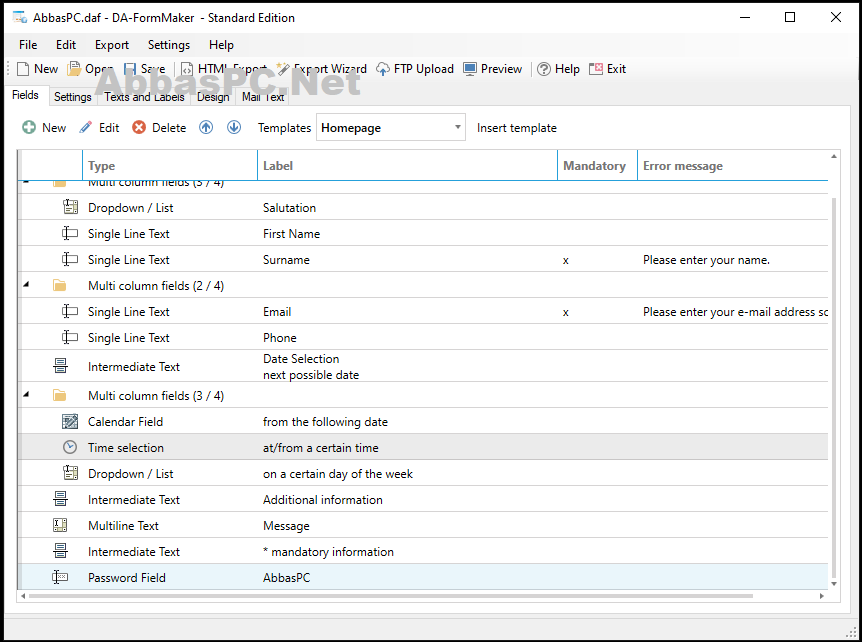
Task: Click the Edit field button
Action: coord(100,128)
